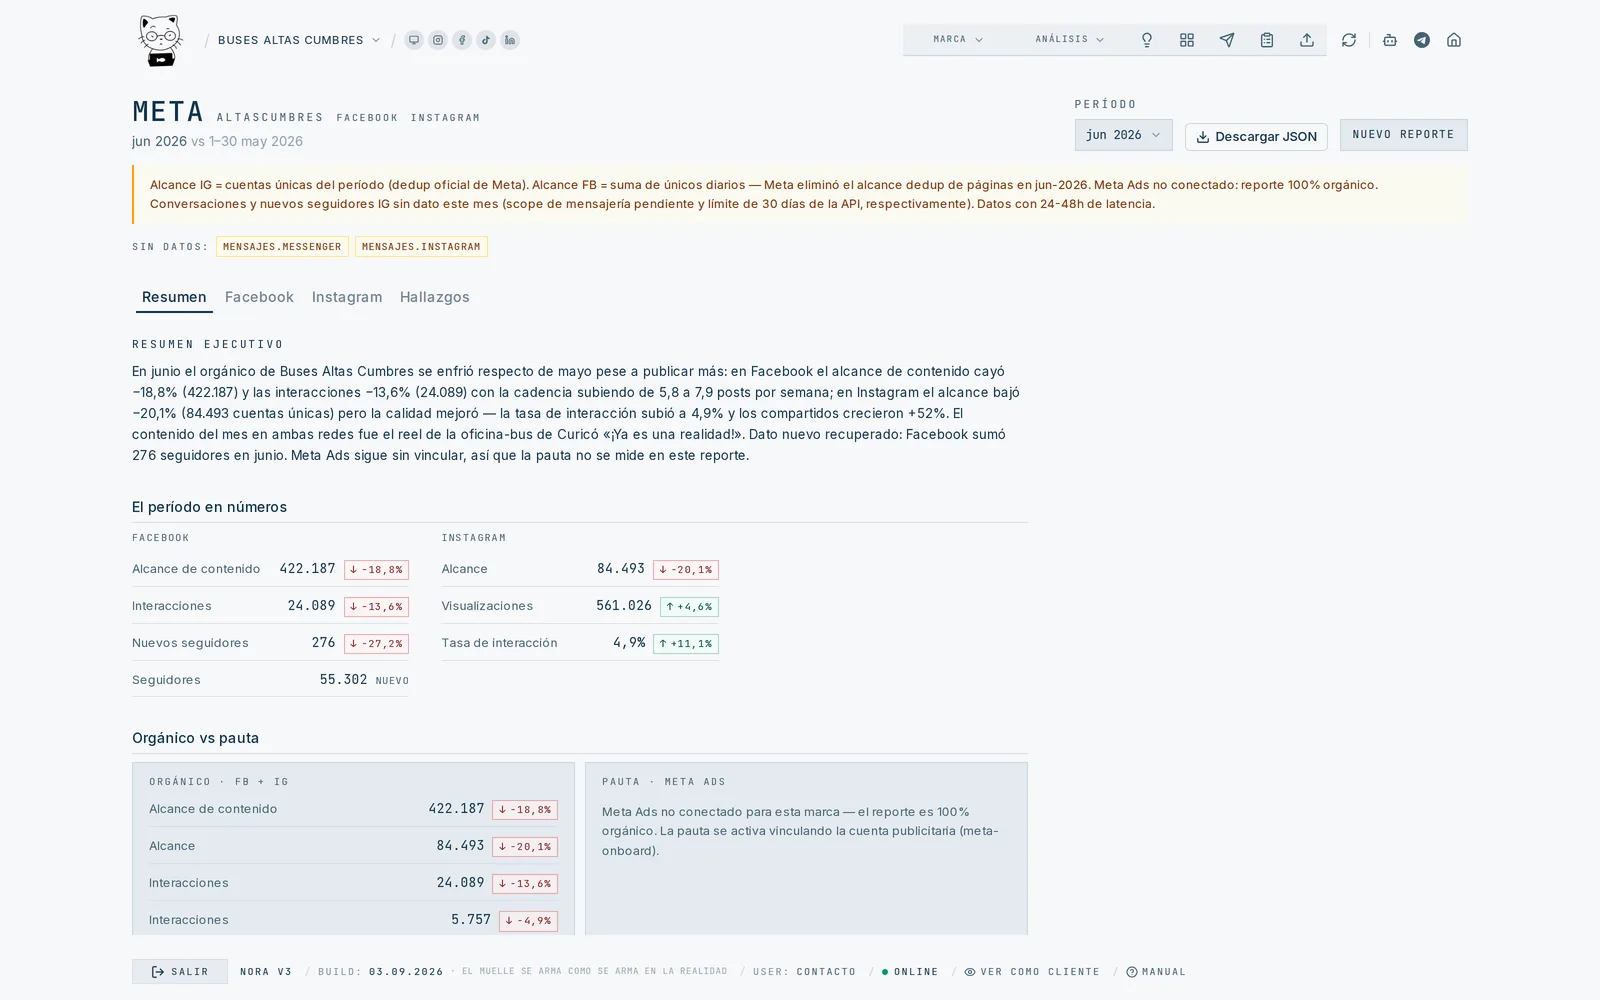Click the 'ORGÁNICO · FB + IG' card label
This screenshot has width=1600, height=1000.
click(x=219, y=782)
